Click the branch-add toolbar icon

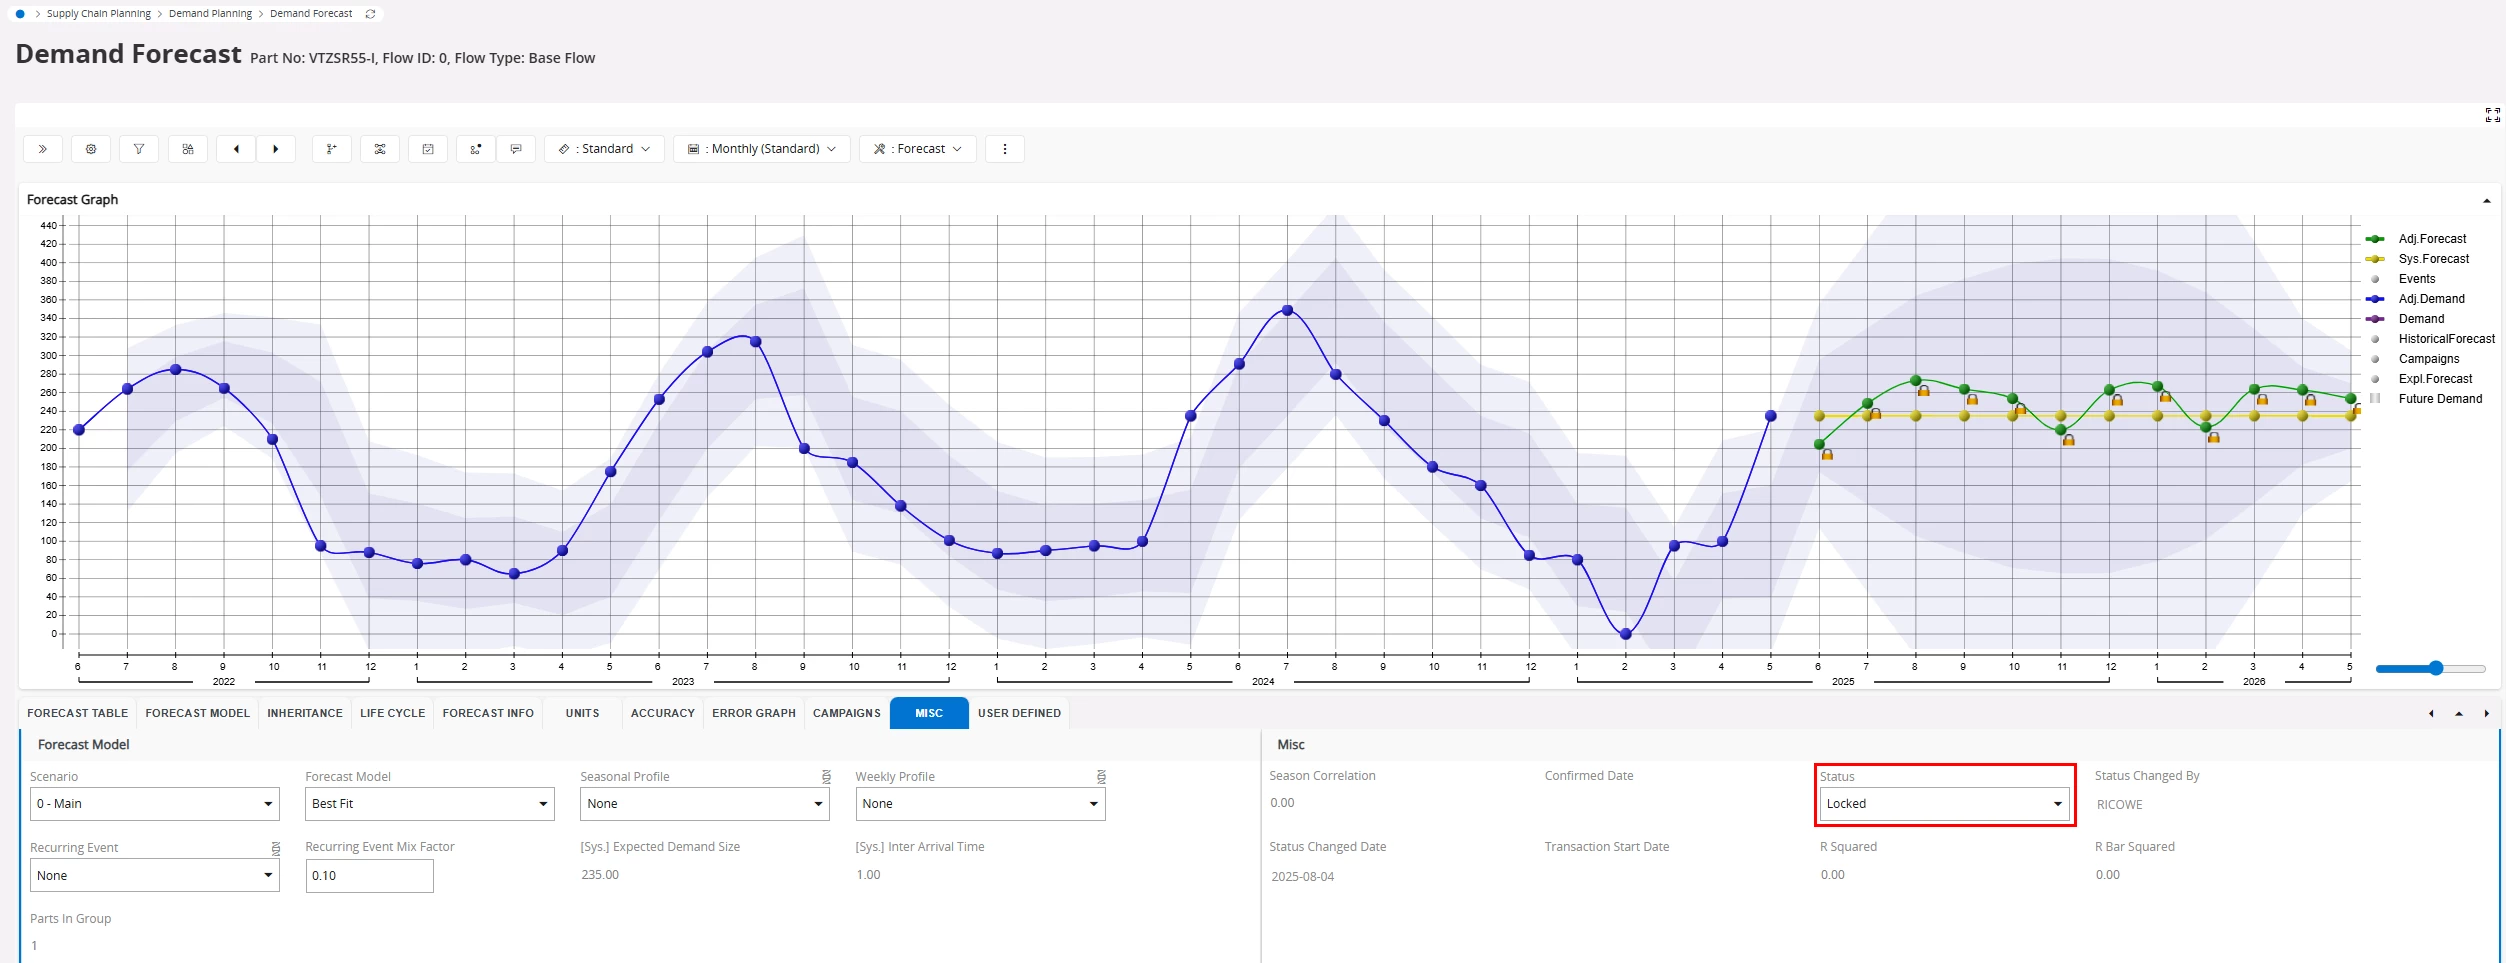click(332, 149)
